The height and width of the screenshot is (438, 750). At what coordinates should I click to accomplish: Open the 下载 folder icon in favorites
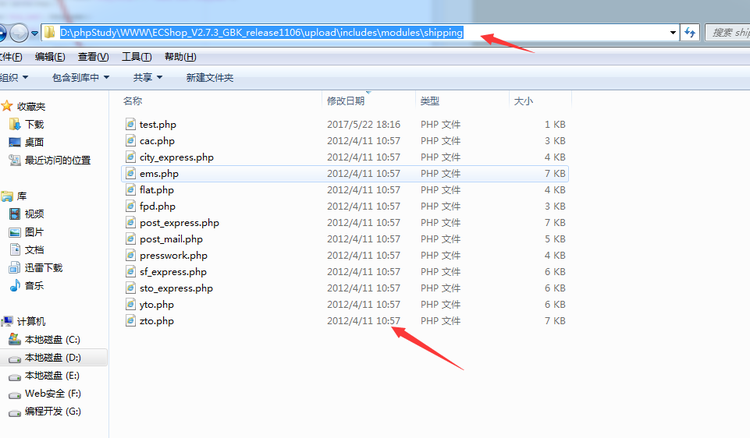tap(15, 124)
